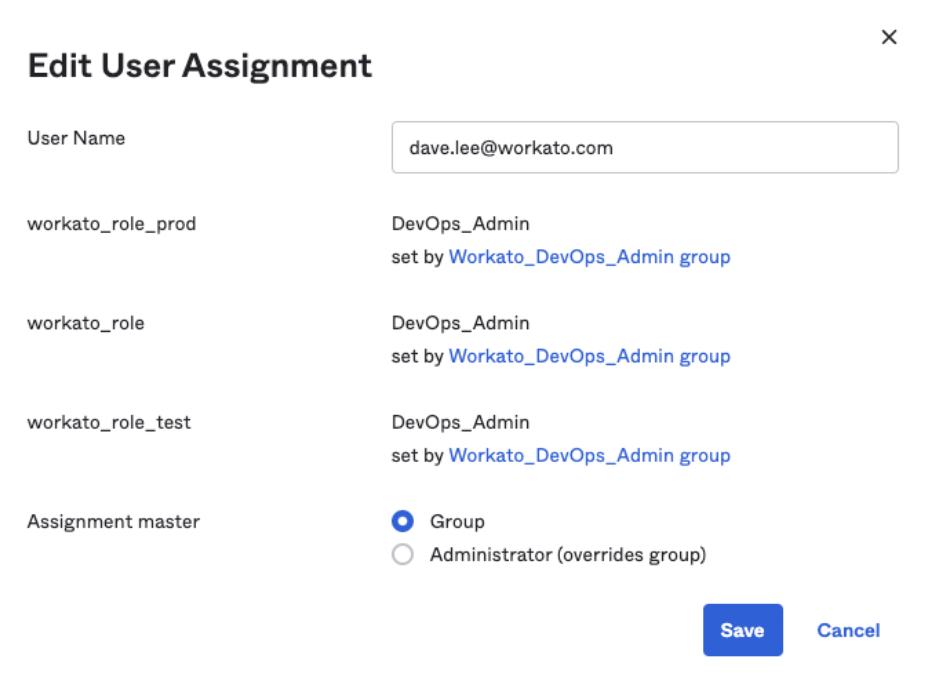Screen dimensions: 928x684
Task: Click the 'Group' radio option label text
Action: [x=457, y=521]
